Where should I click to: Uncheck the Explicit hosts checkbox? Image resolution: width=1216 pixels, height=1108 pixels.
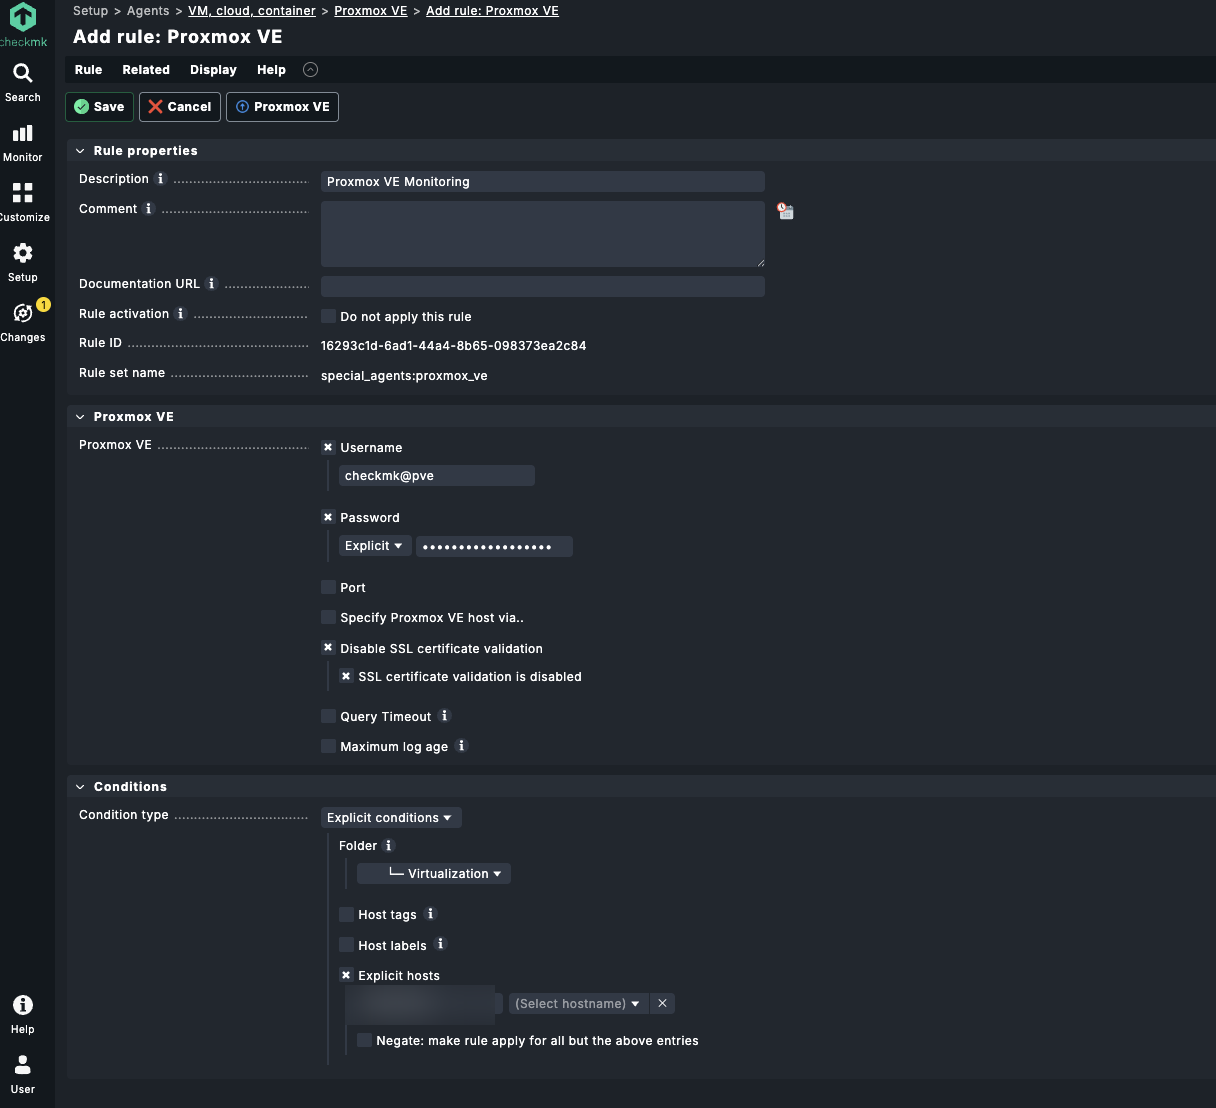[346, 975]
